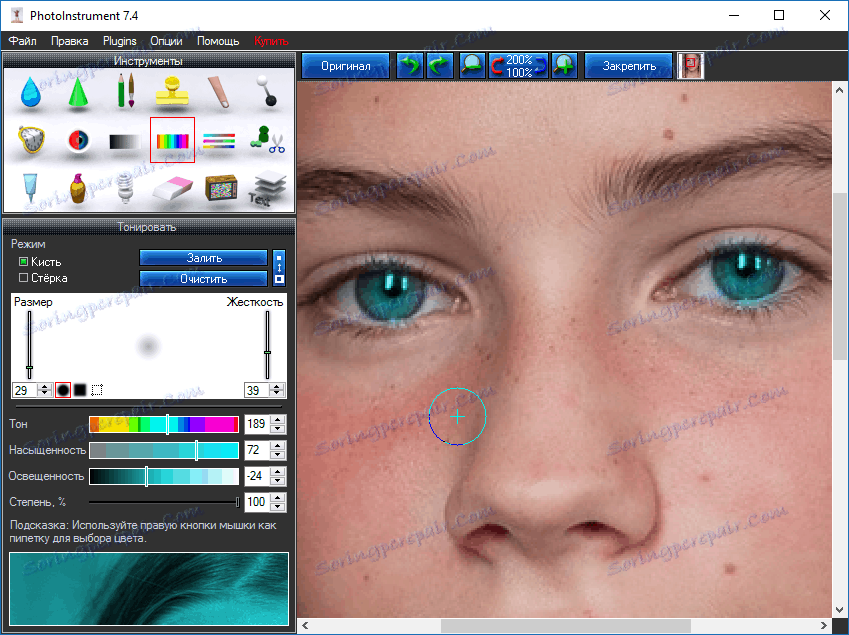Click the Залить button
849x635 pixels.
(x=204, y=258)
